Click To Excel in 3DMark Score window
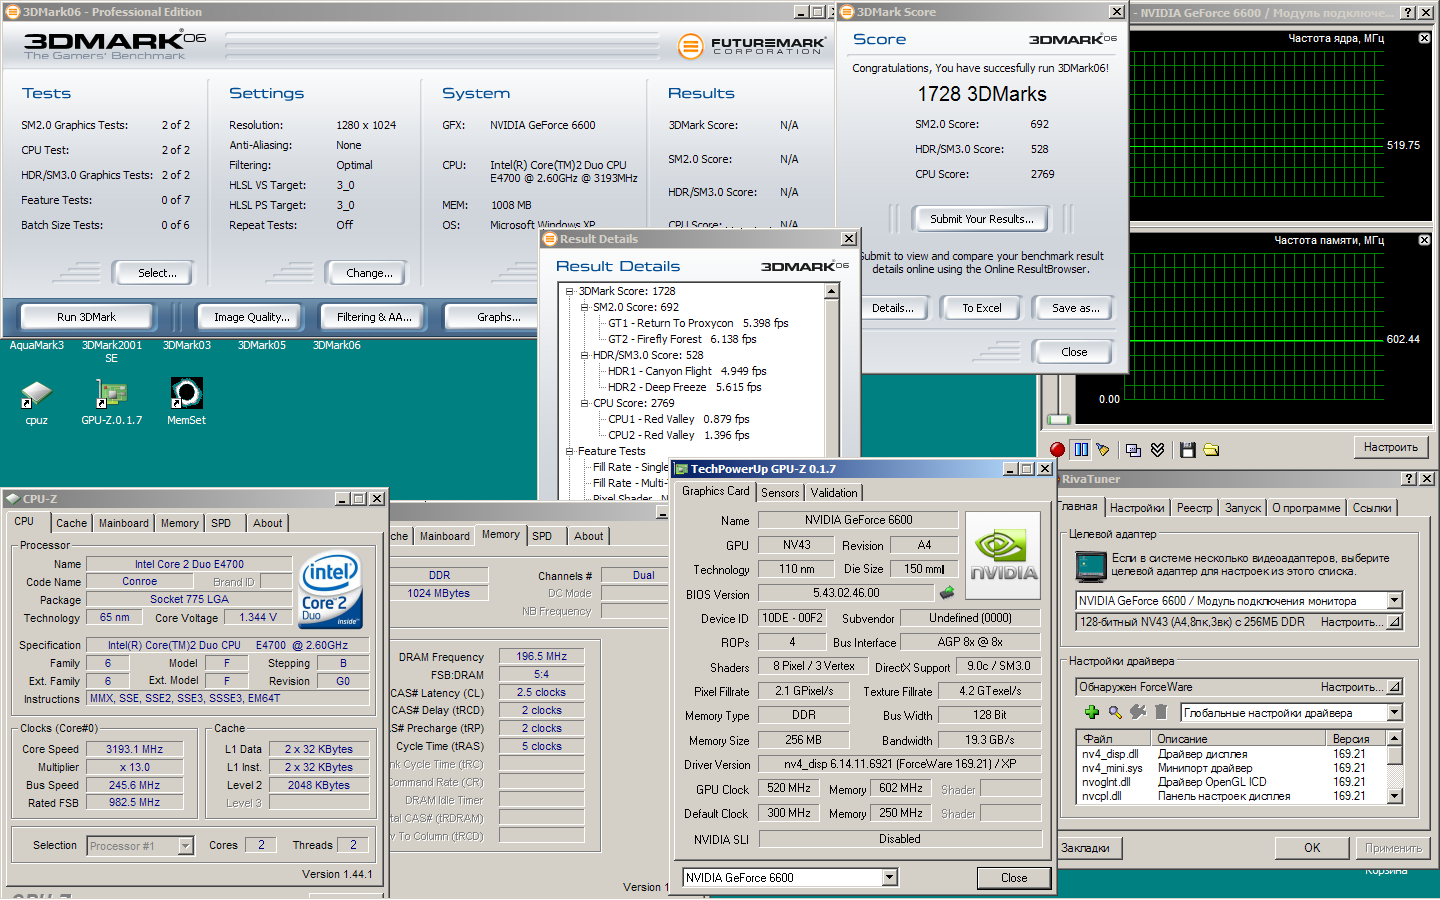This screenshot has height=900, width=1440. point(982,308)
